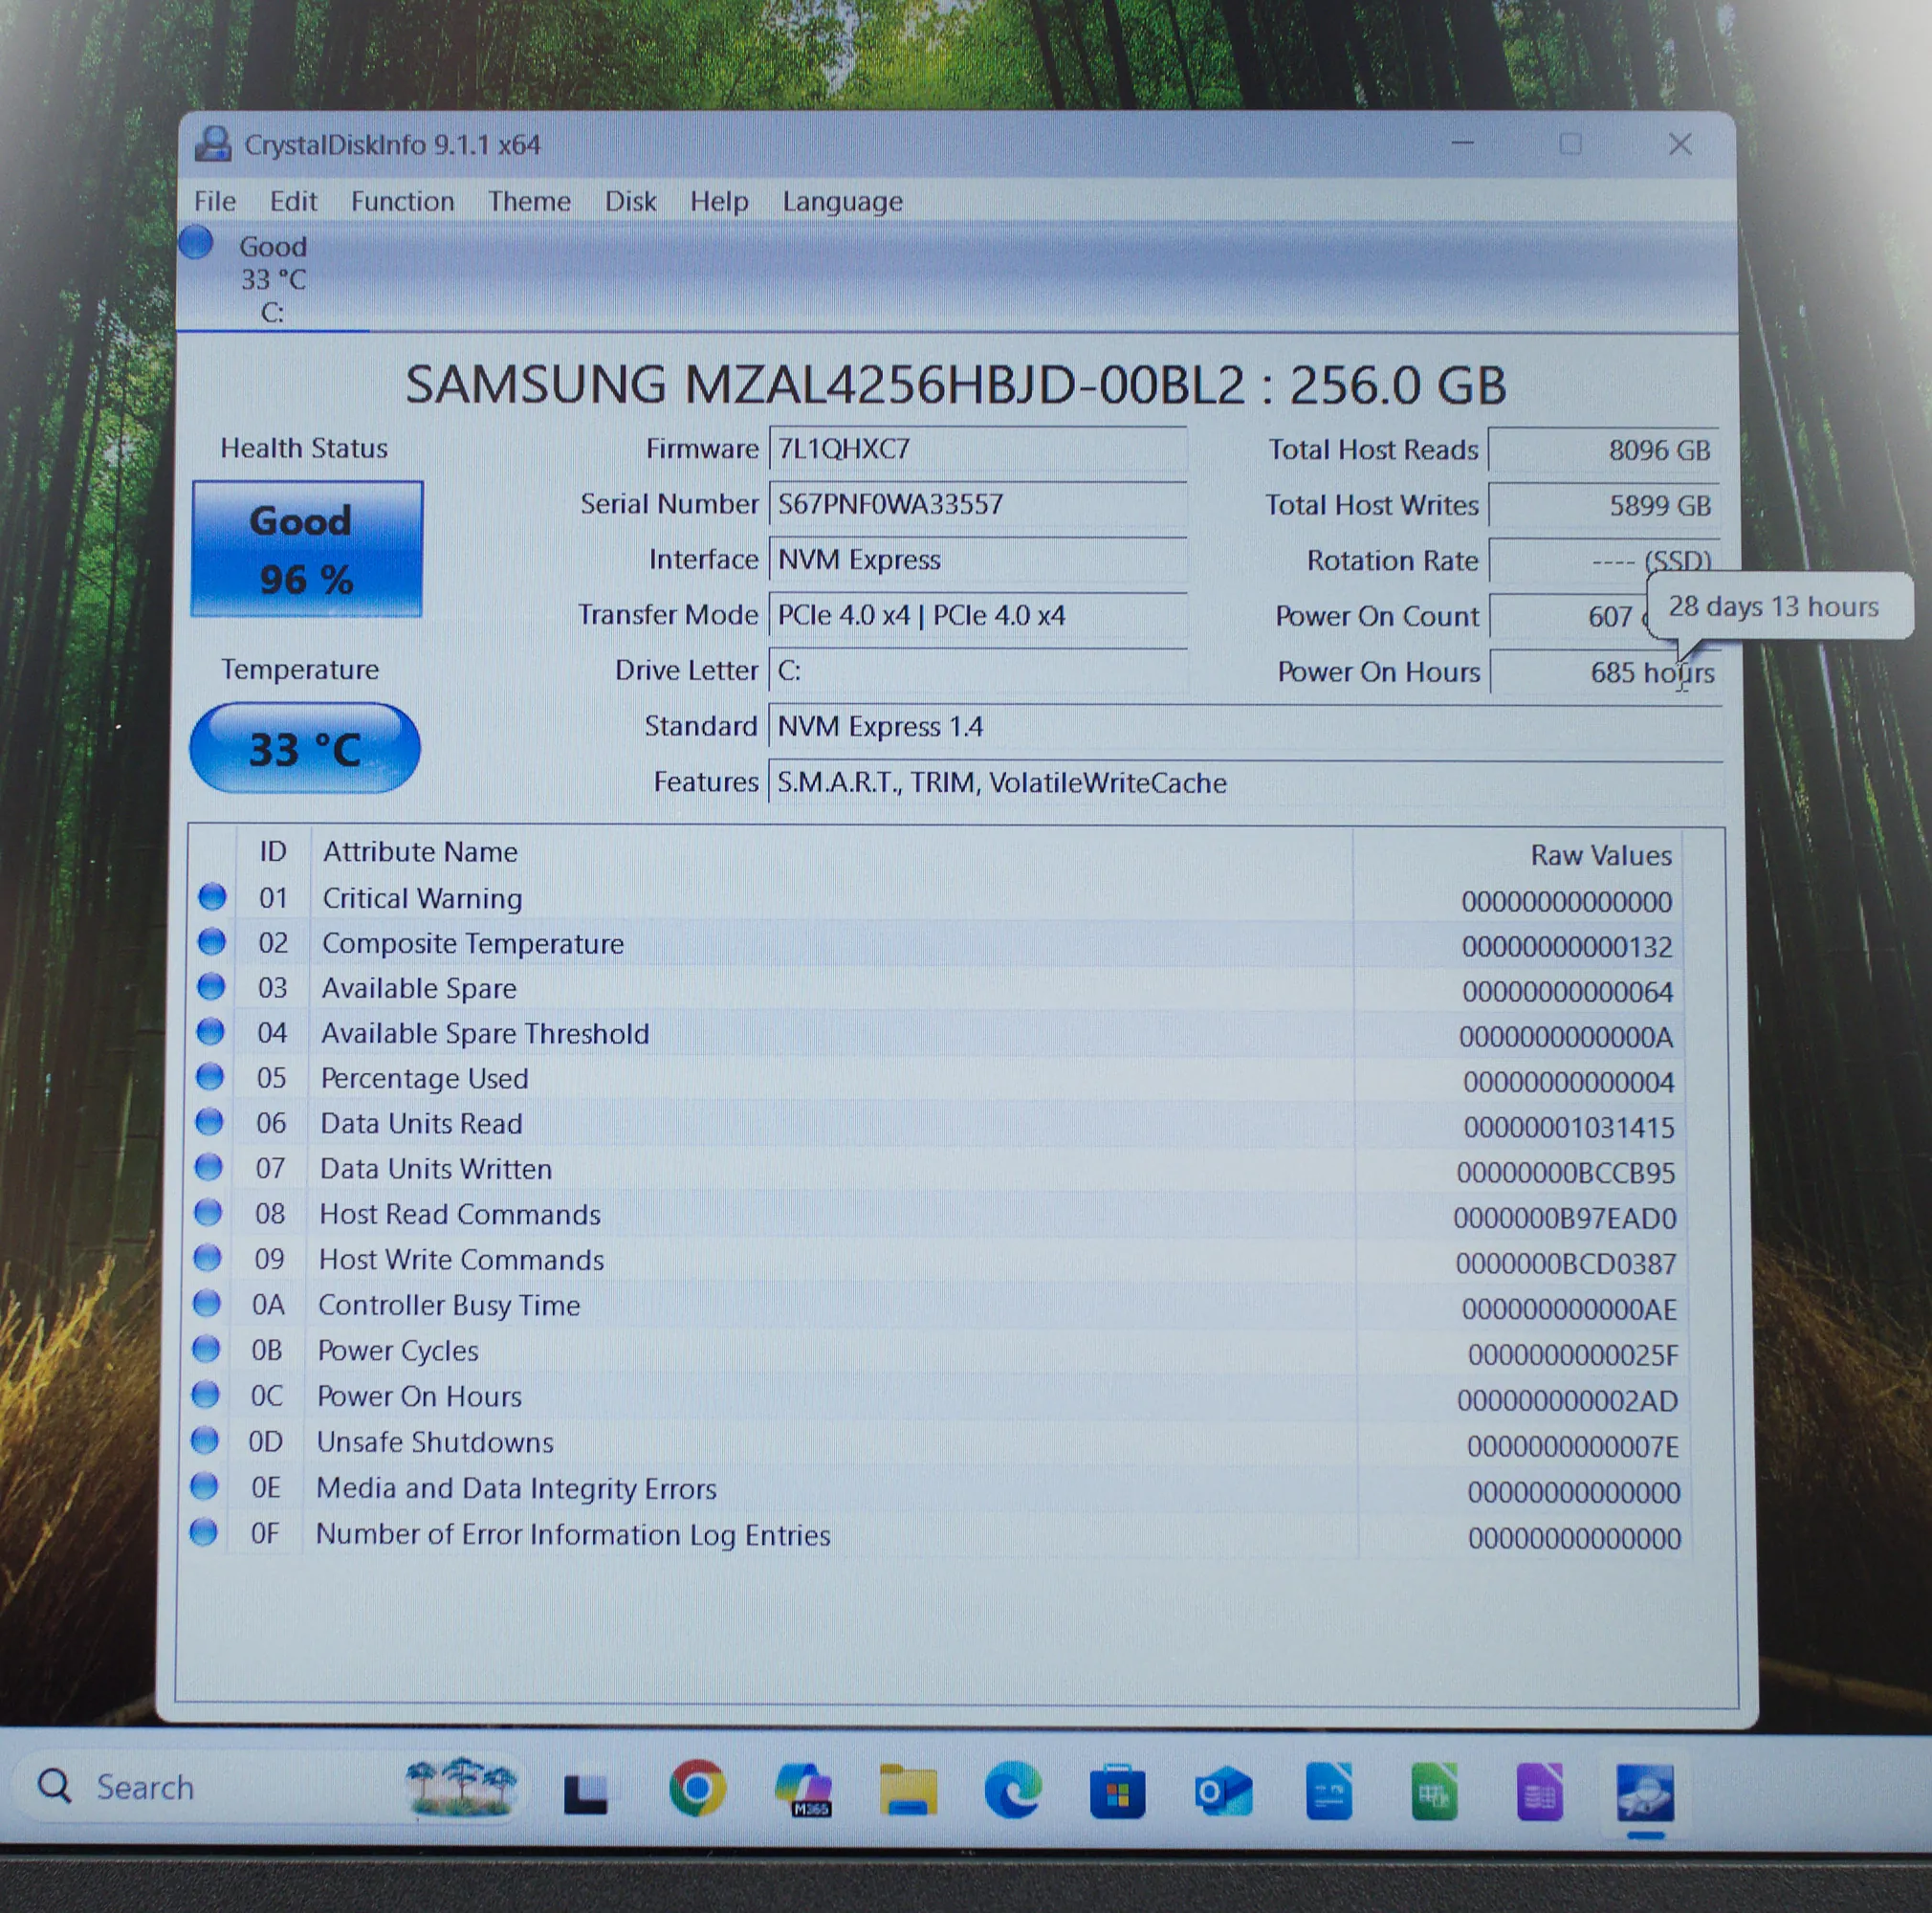Open Google Chrome from the taskbar

[x=697, y=1789]
